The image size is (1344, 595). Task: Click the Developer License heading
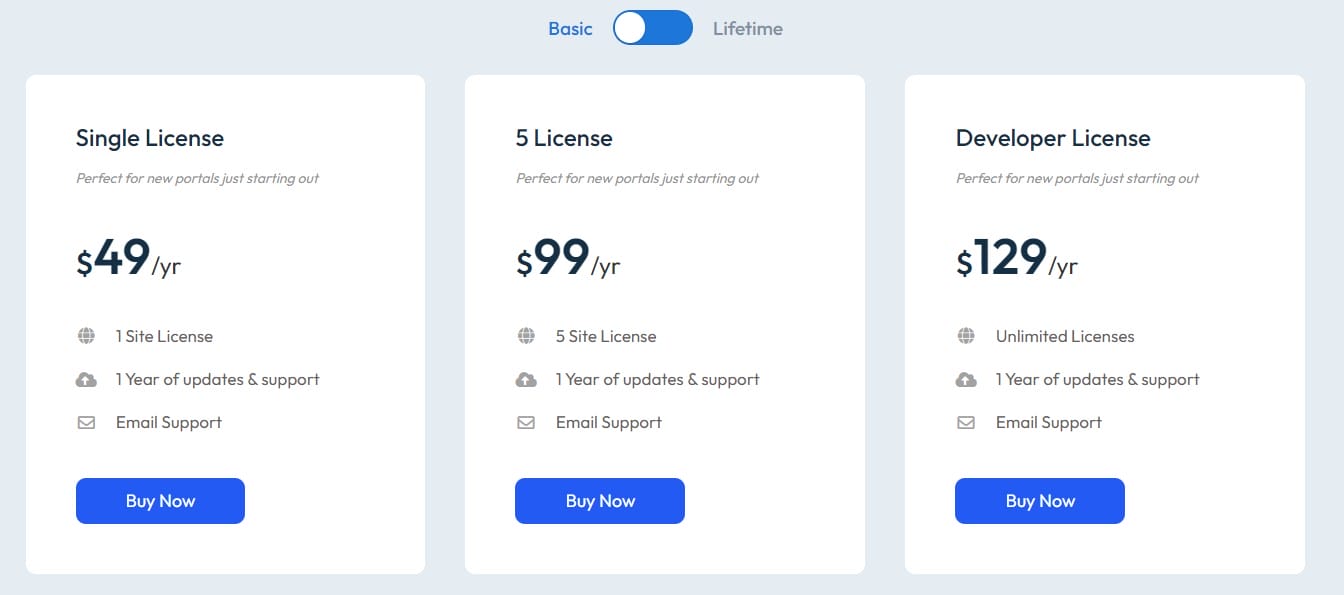tap(1053, 138)
